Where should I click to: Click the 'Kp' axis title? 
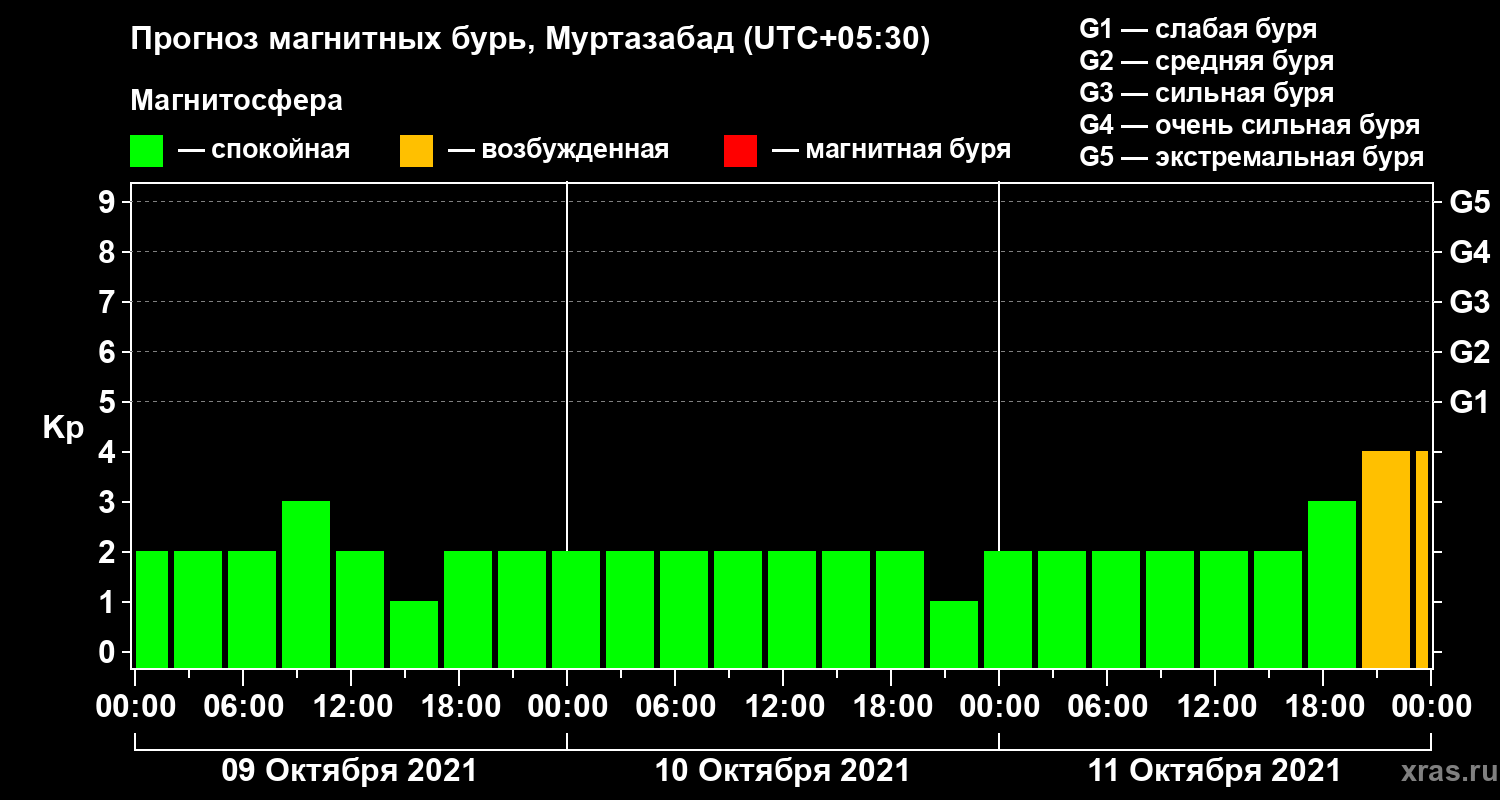pos(63,427)
